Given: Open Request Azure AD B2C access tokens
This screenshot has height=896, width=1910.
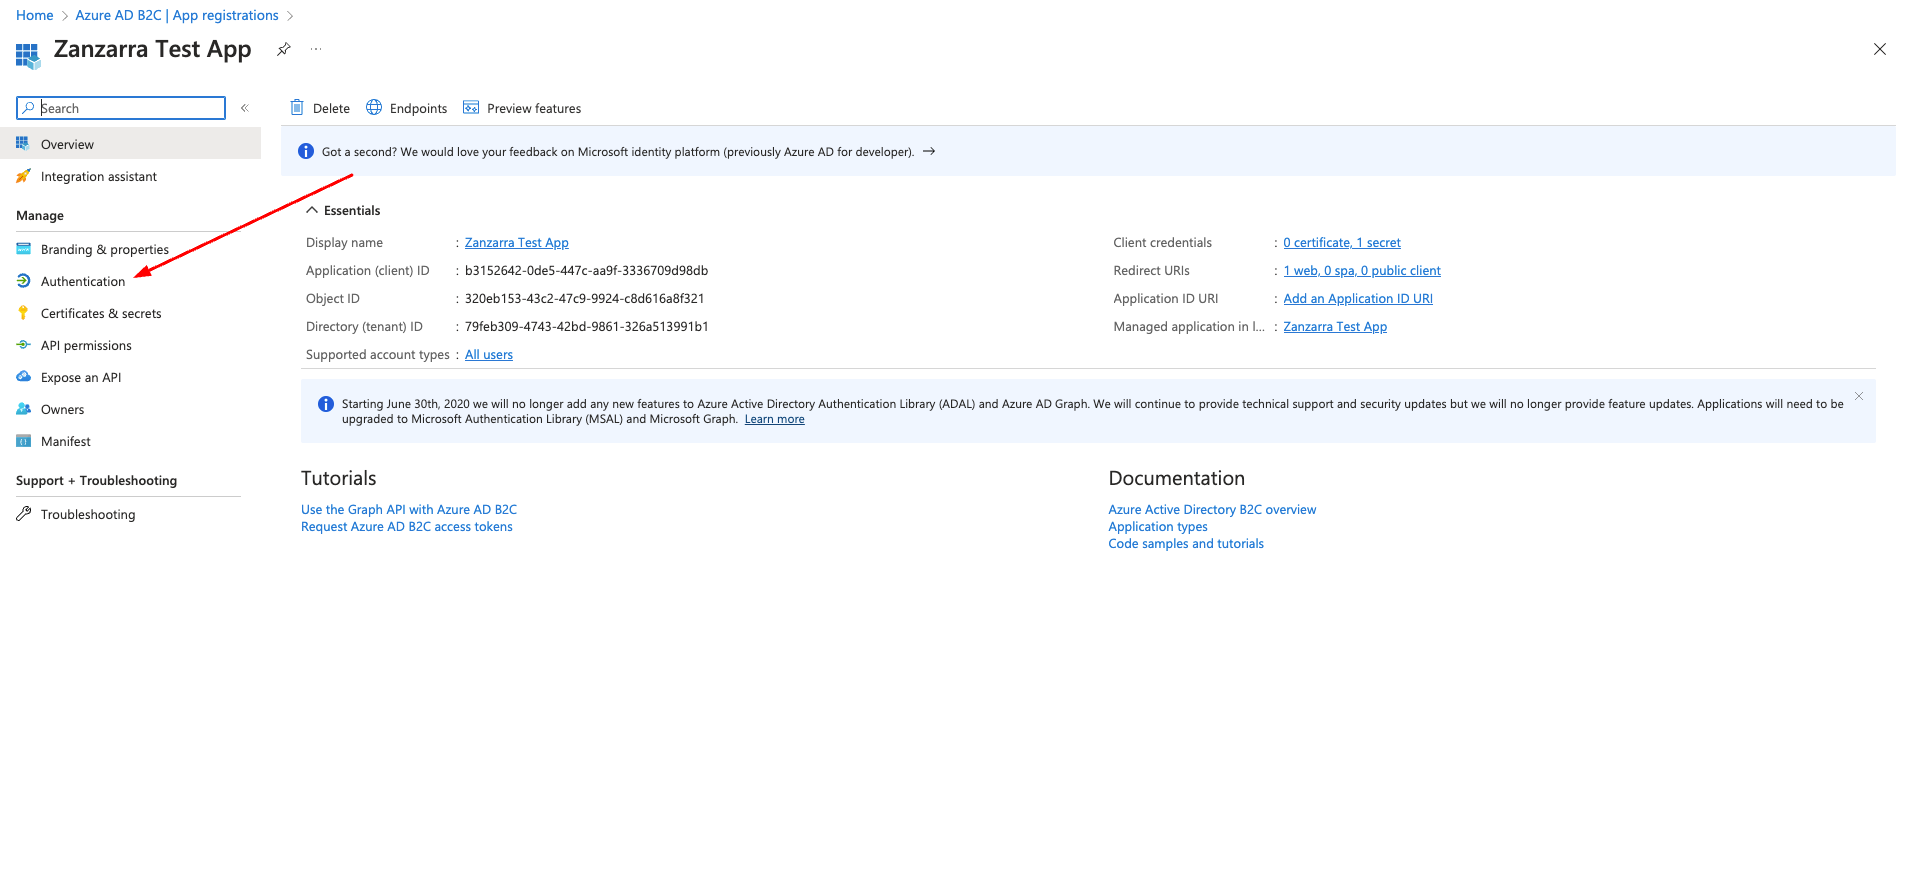Looking at the screenshot, I should click(407, 526).
